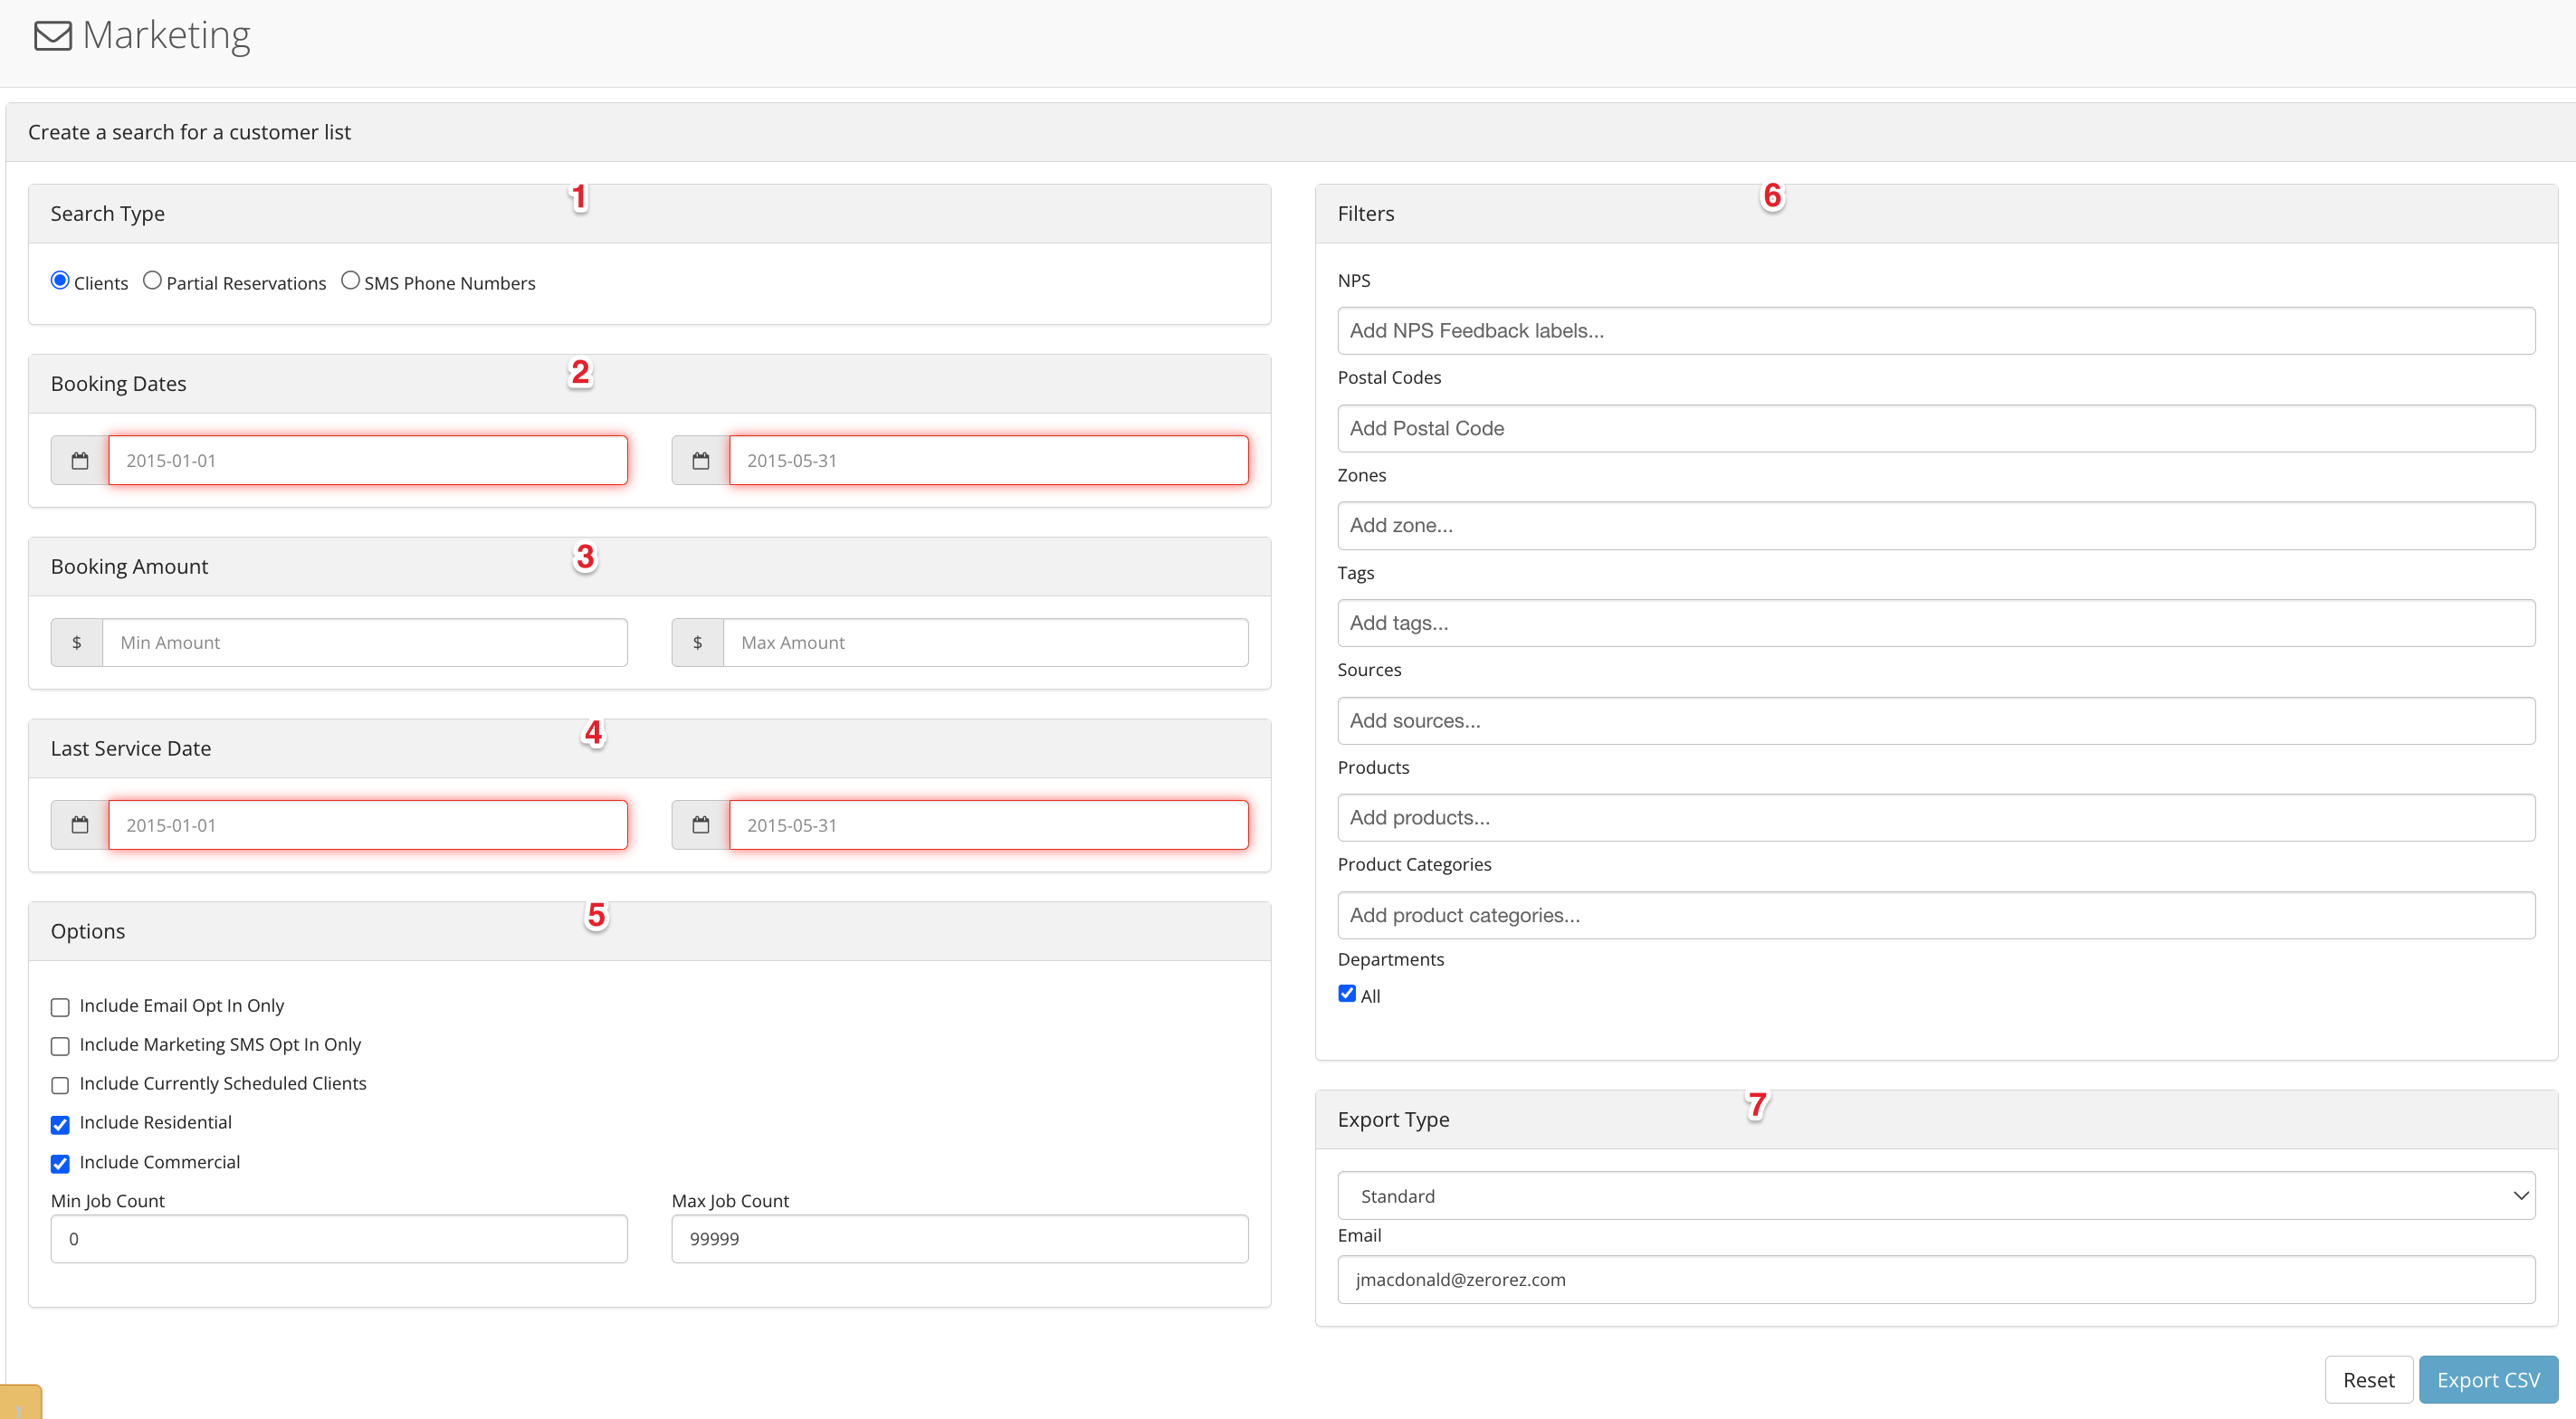Click the Last Service Date panel header
Screen dimensions: 2576x1419
coord(650,749)
